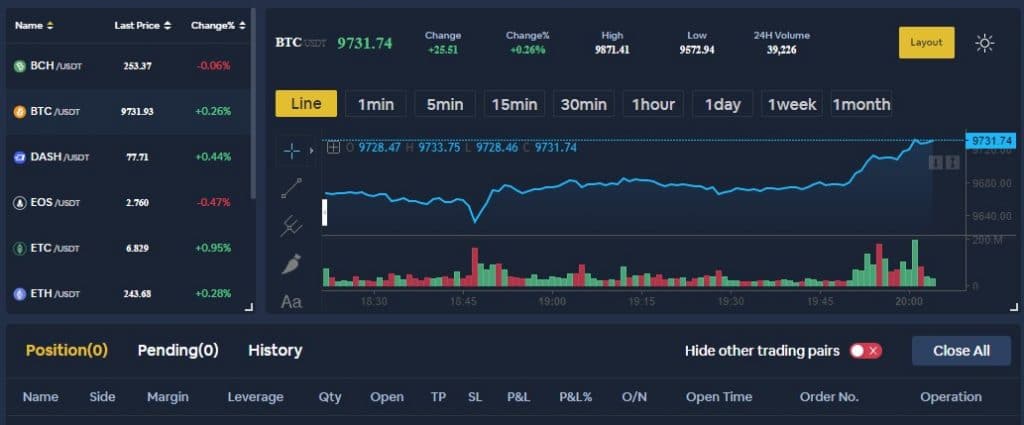
Task: Select the trend line drawing tool
Action: coord(291,188)
